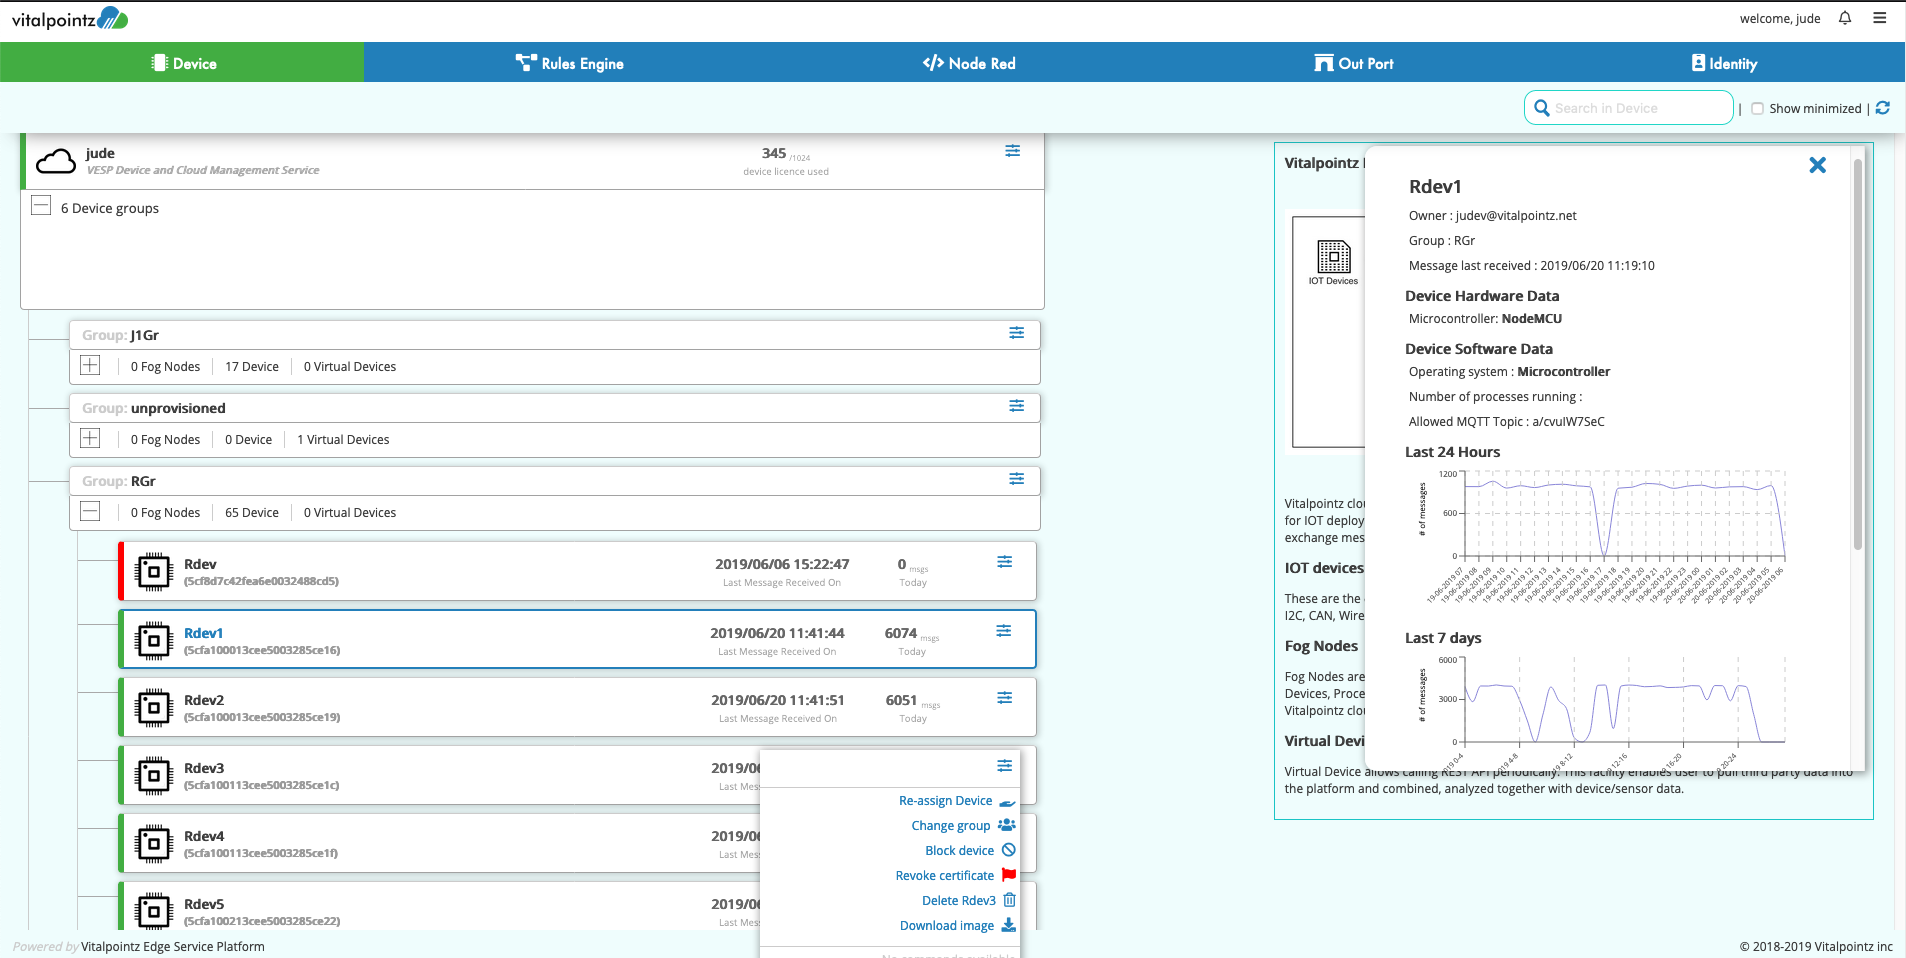Open settings sliders icon for Group J1Gr

click(x=1017, y=333)
